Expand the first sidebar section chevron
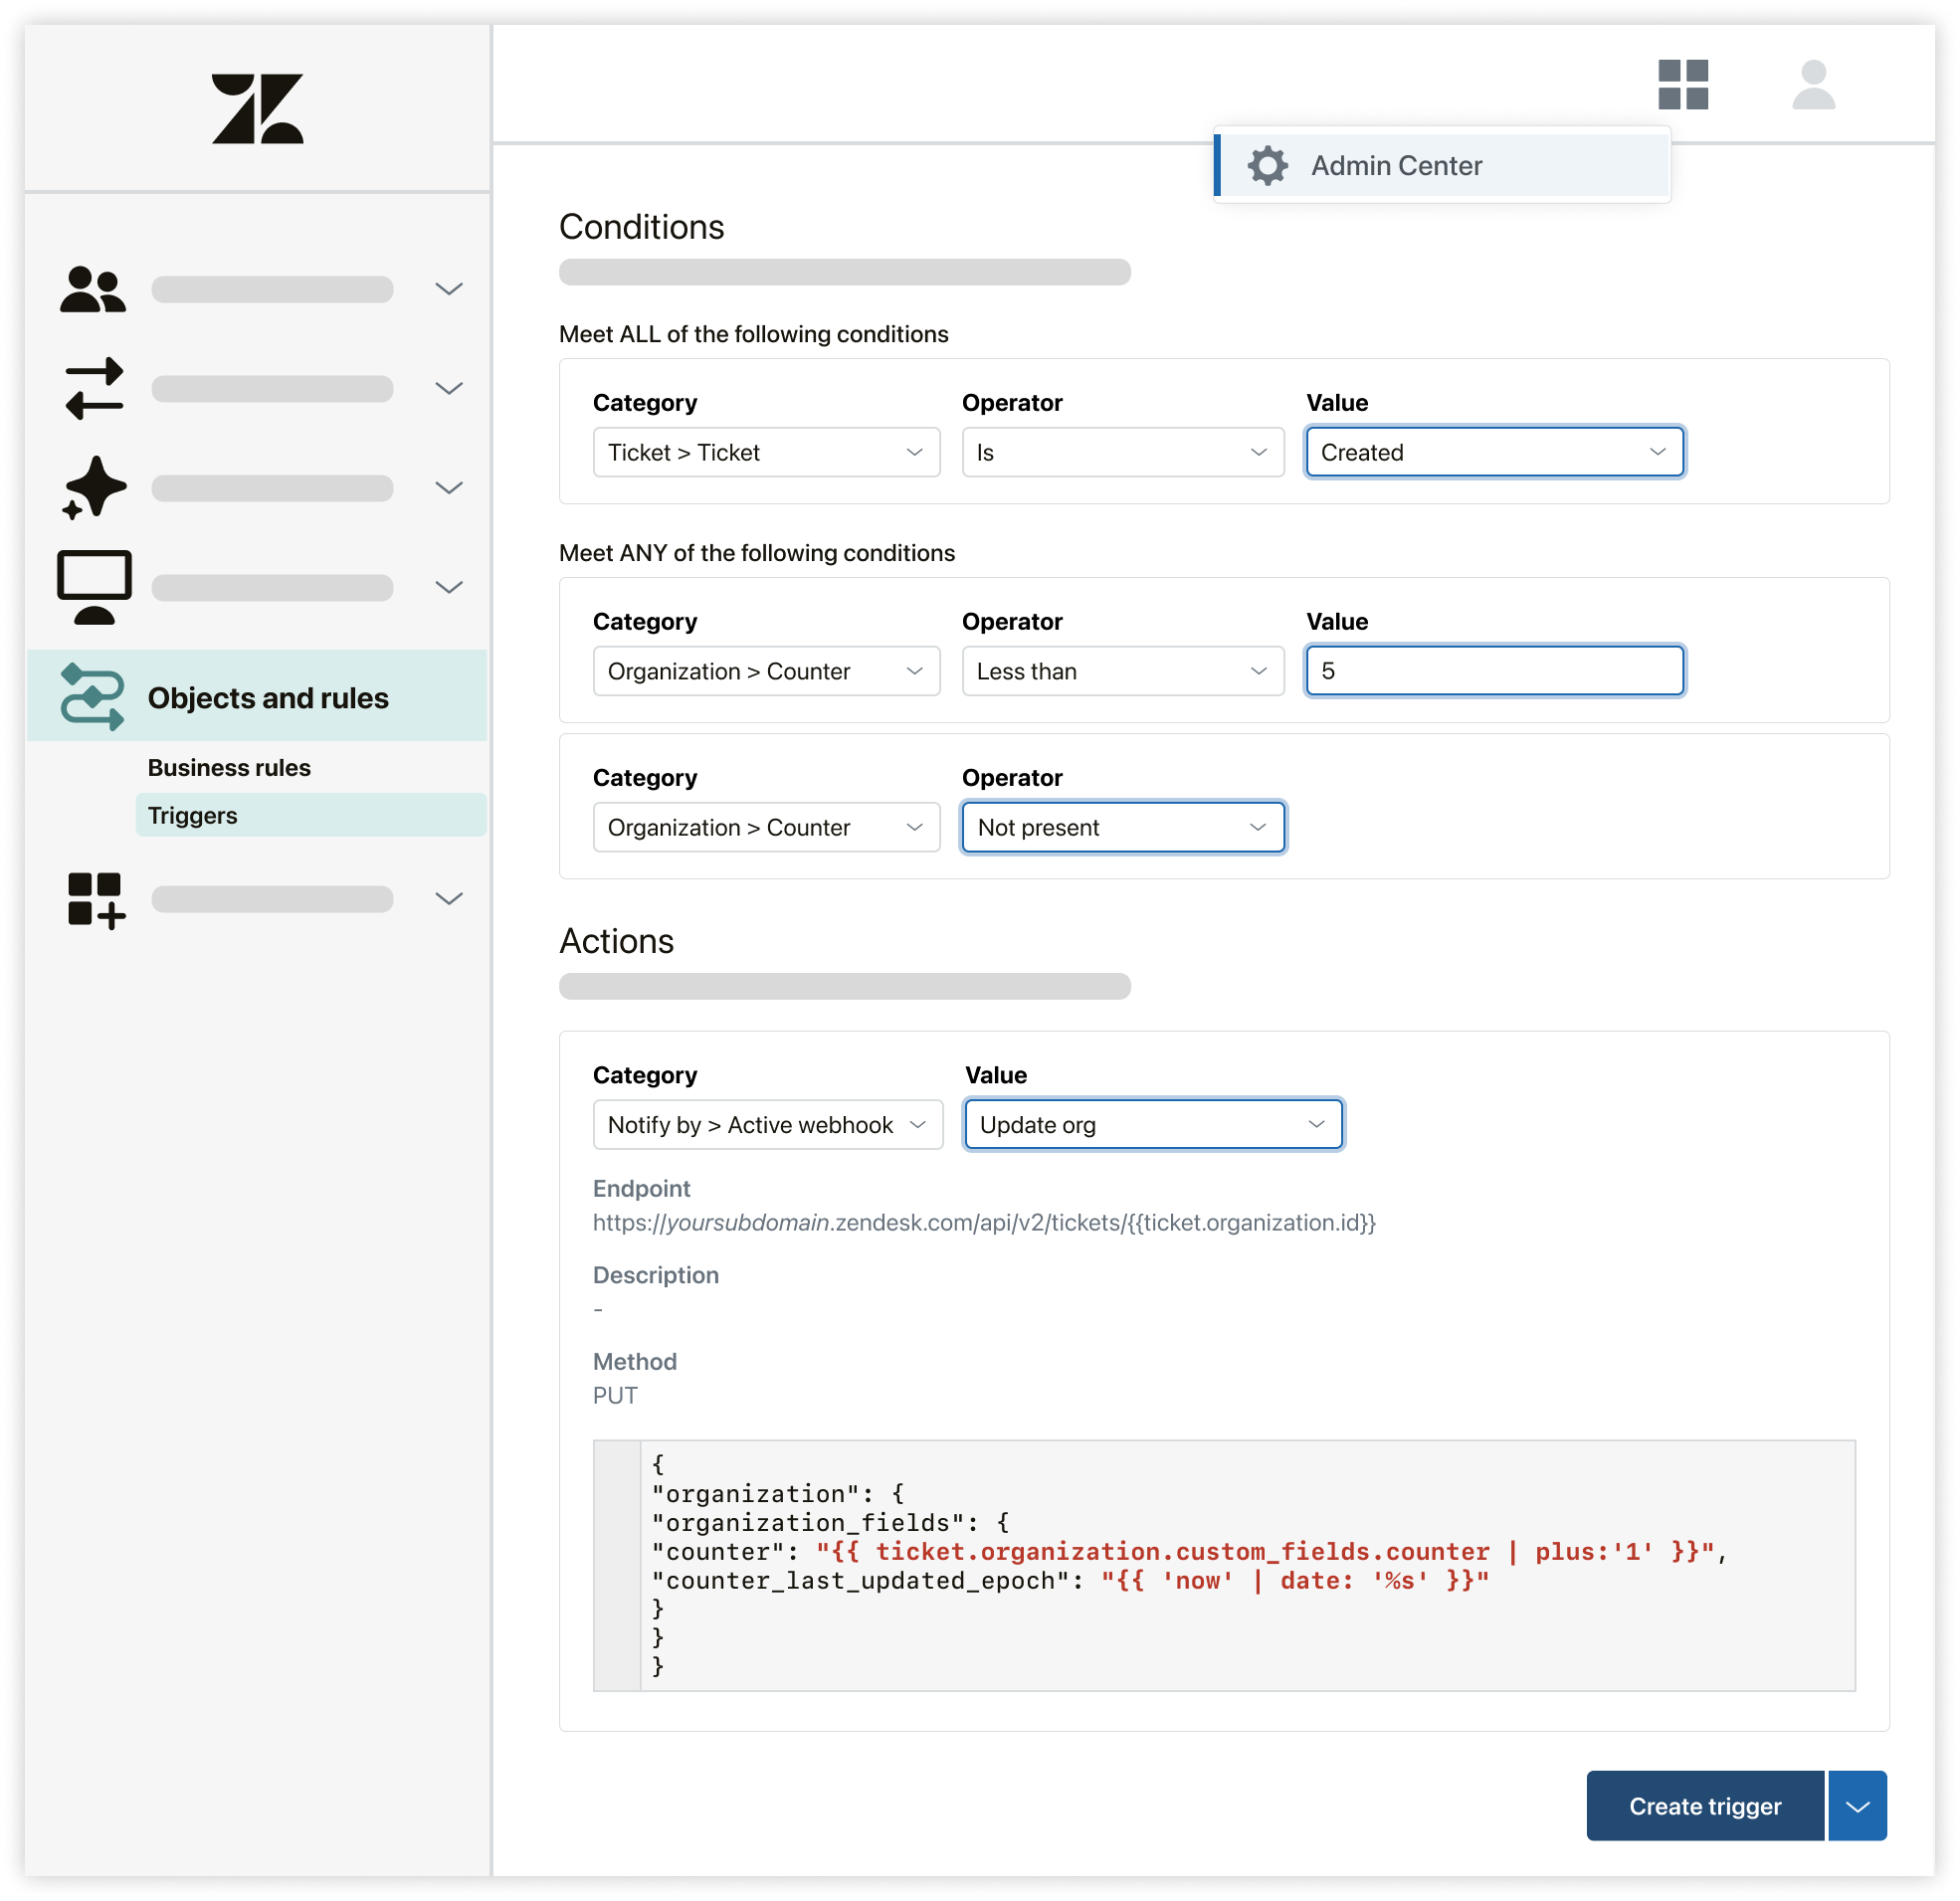This screenshot has width=1960, height=1901. point(449,289)
